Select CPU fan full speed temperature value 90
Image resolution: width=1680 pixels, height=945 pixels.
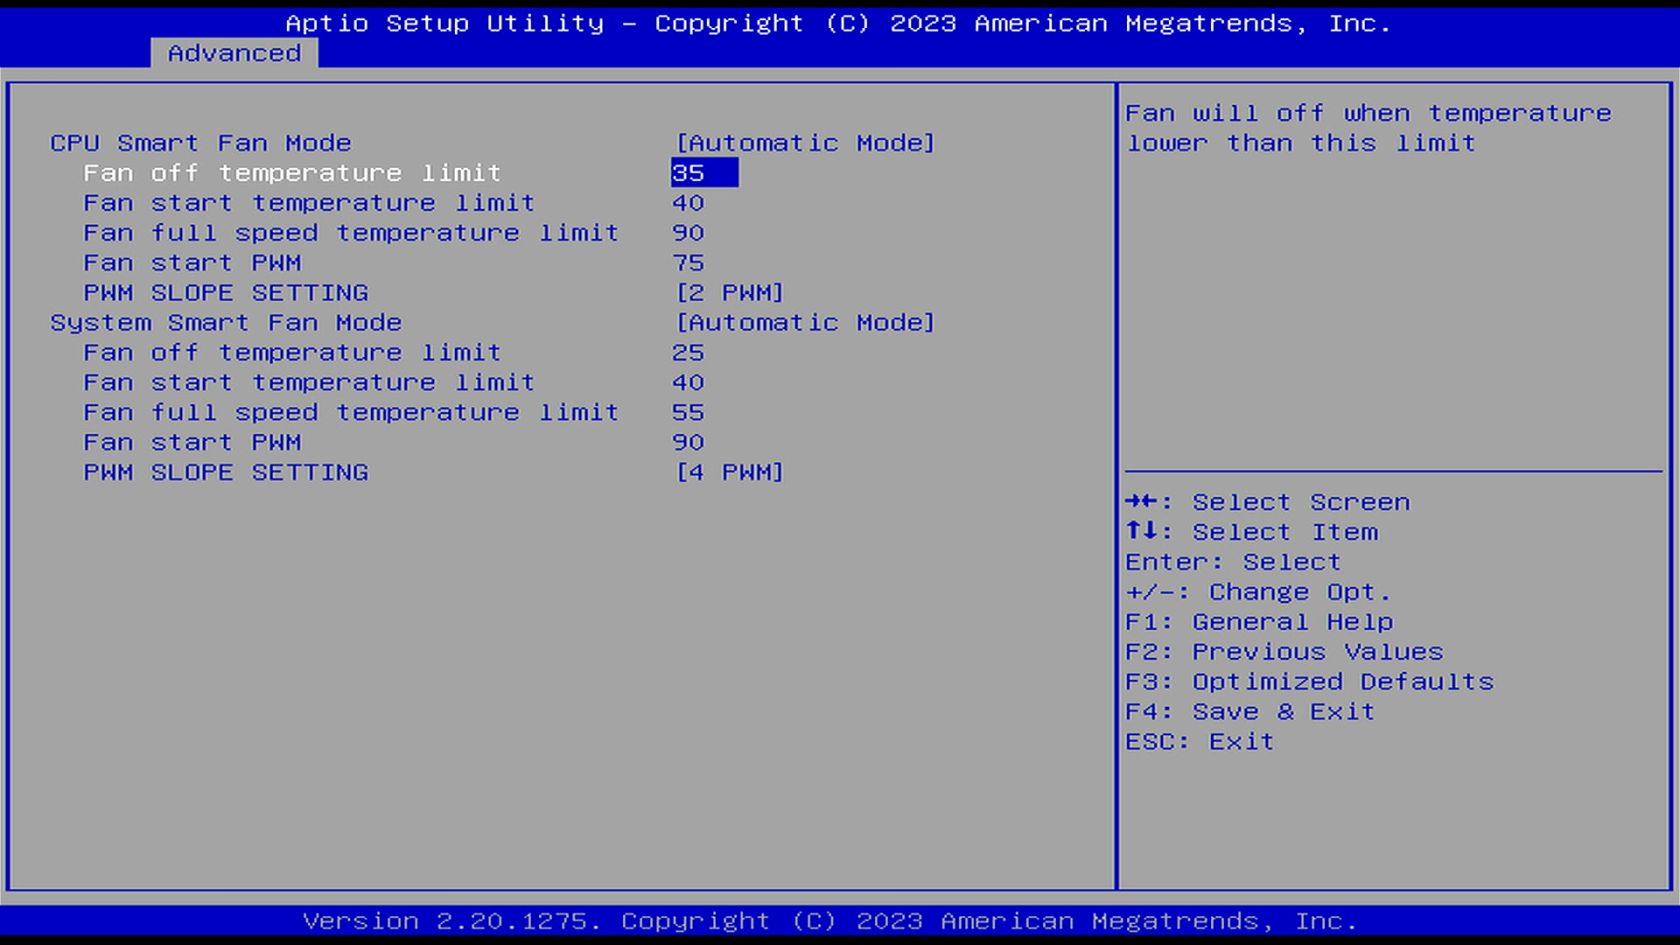688,233
